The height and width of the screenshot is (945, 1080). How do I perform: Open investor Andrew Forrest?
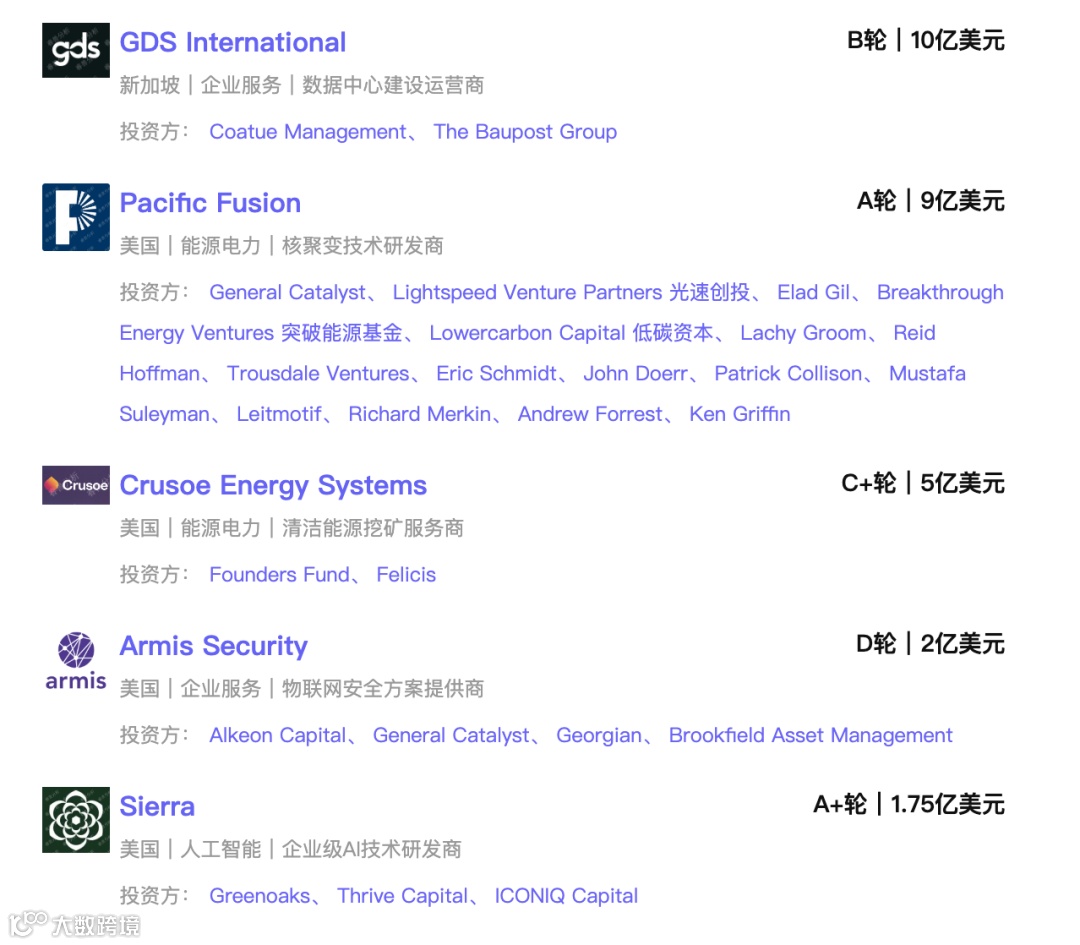(x=590, y=414)
